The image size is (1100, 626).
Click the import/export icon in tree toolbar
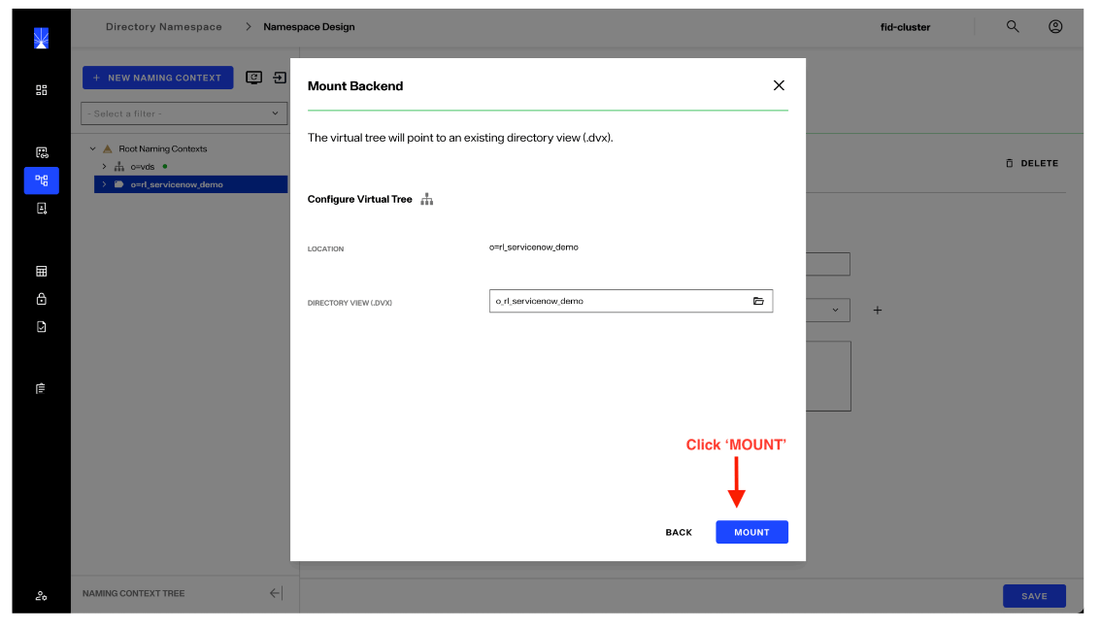(280, 78)
